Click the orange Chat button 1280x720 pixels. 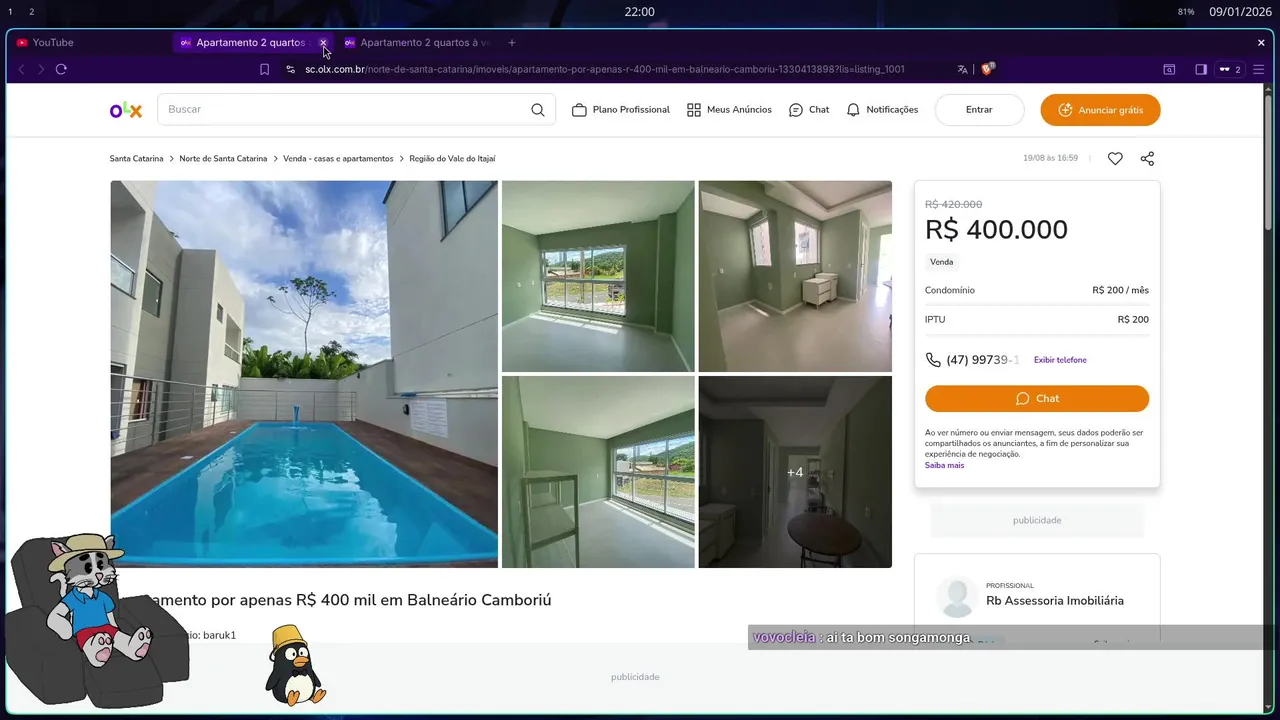click(1037, 398)
